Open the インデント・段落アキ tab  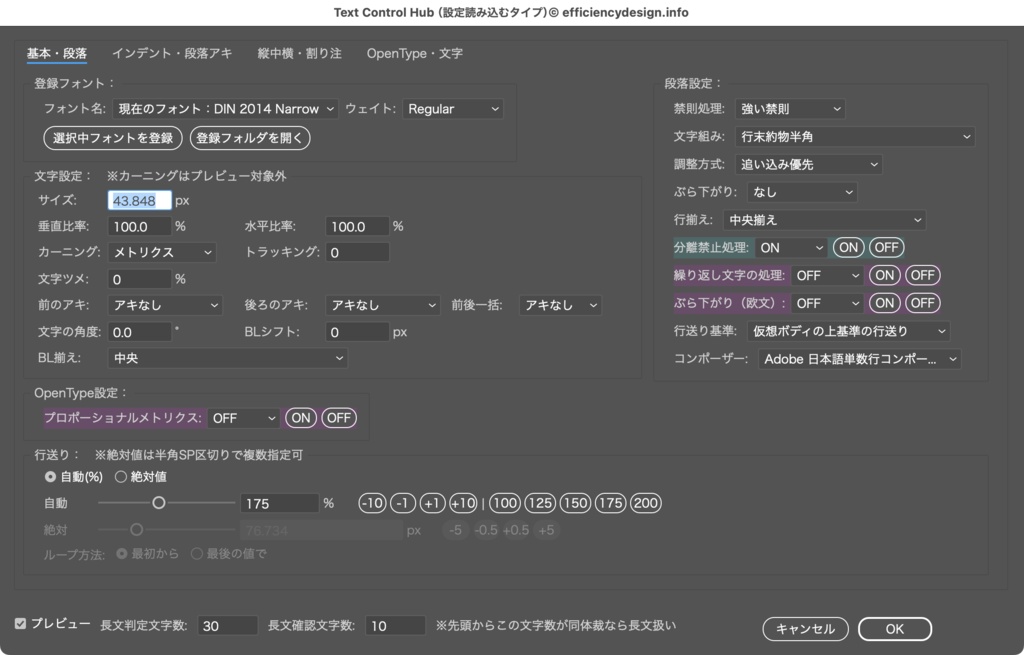[x=172, y=54]
